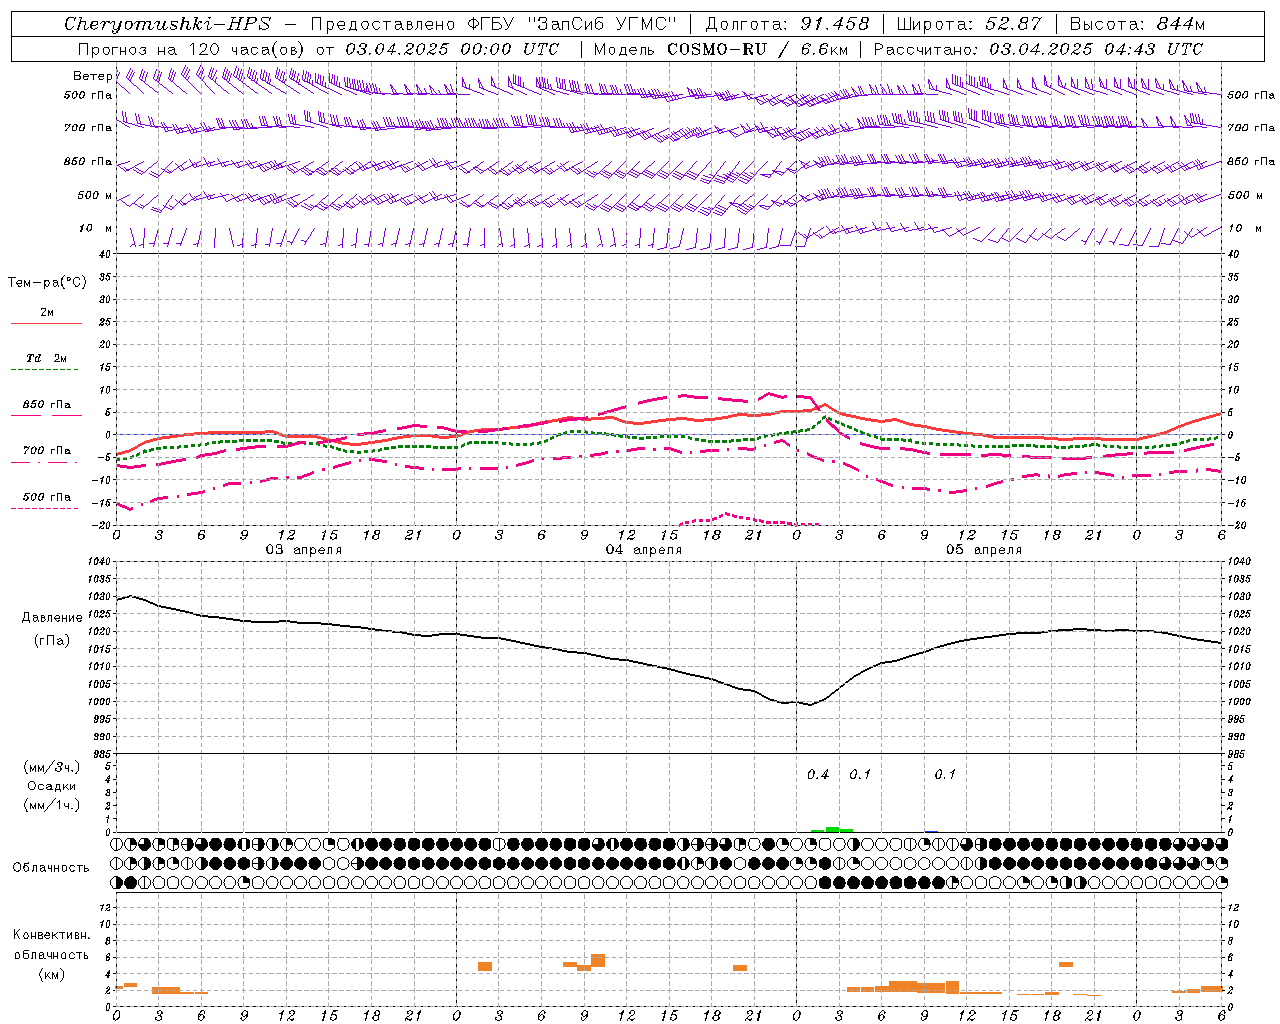Screen dimensions: 1280x1024
Task: Click the Широта: 52.87 value
Action: 969,24
